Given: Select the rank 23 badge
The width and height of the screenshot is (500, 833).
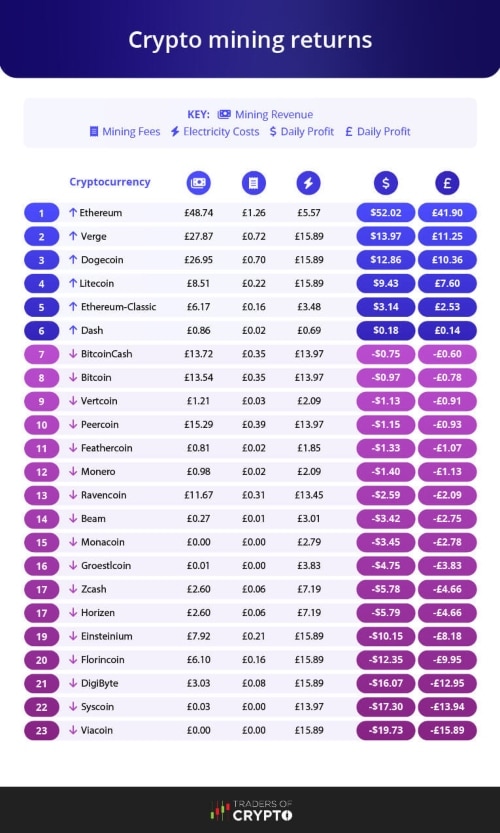Looking at the screenshot, I should pos(41,730).
